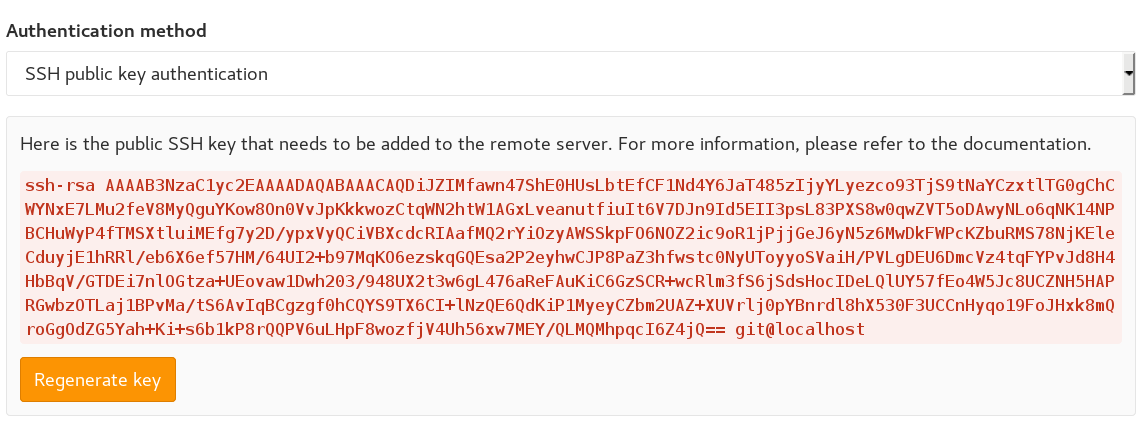Click "git@localhost" at the key's end
The image size is (1147, 432).
[810, 329]
